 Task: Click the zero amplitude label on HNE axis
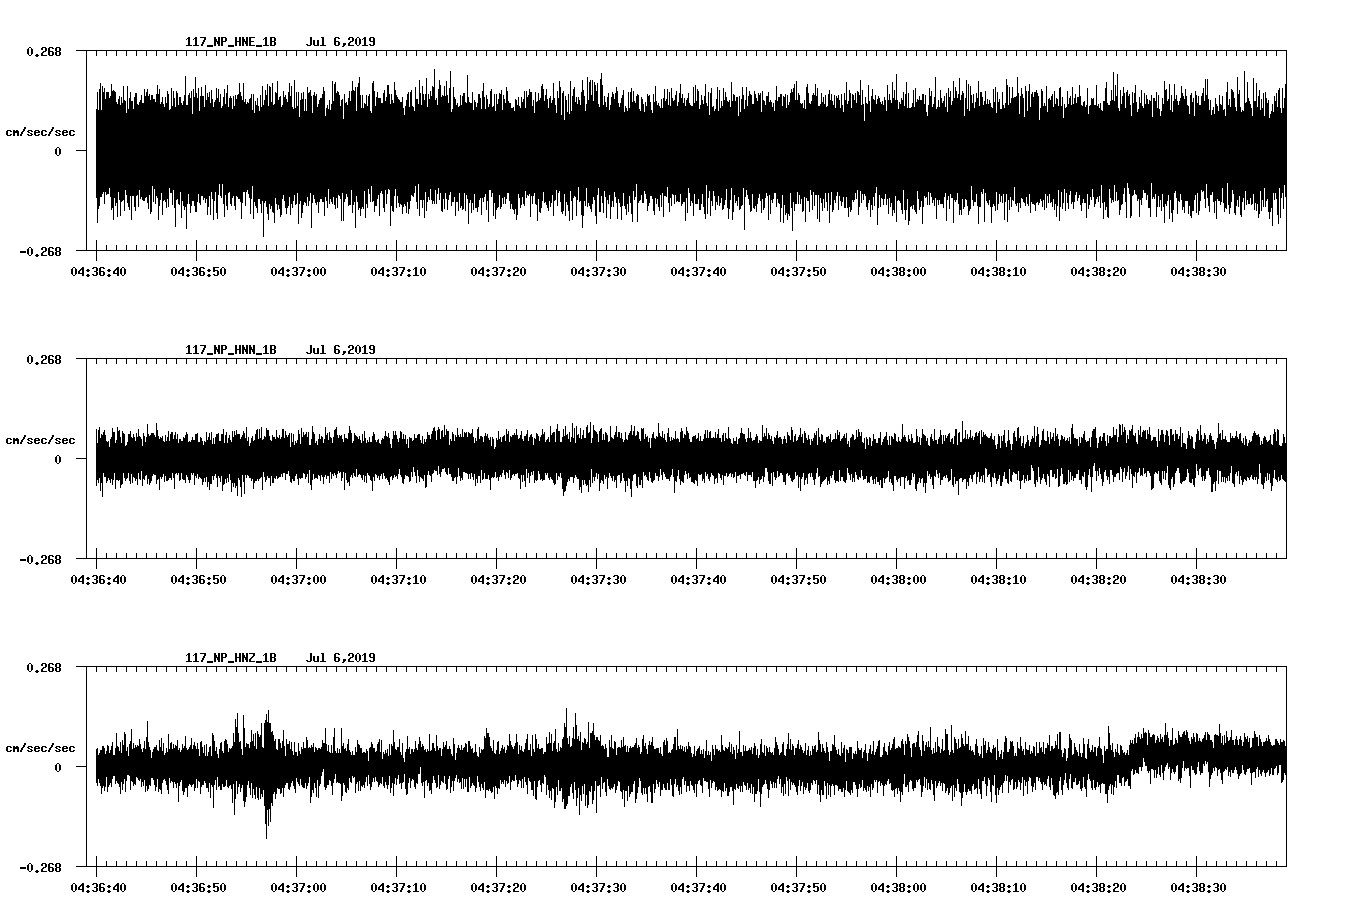[58, 151]
